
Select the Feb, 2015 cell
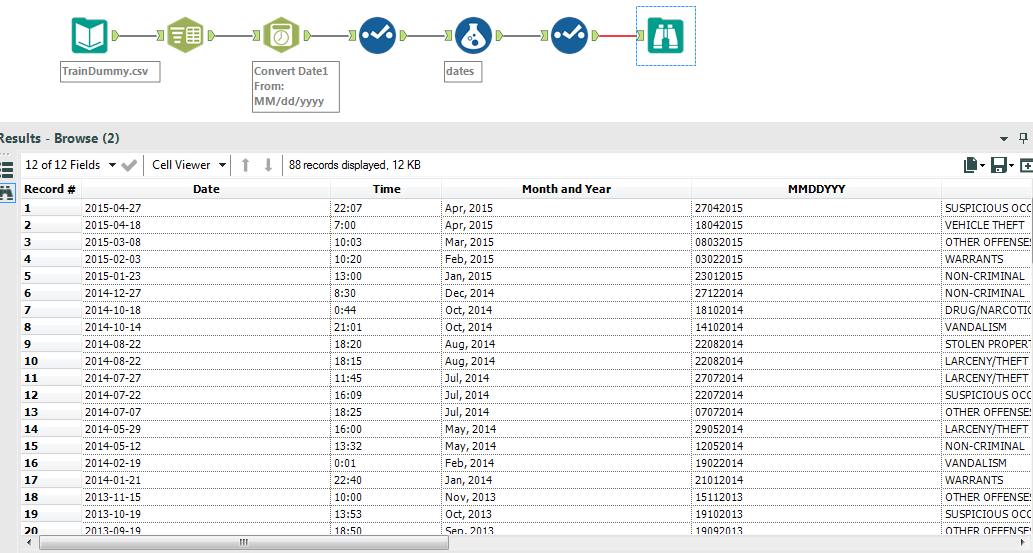tap(567, 260)
